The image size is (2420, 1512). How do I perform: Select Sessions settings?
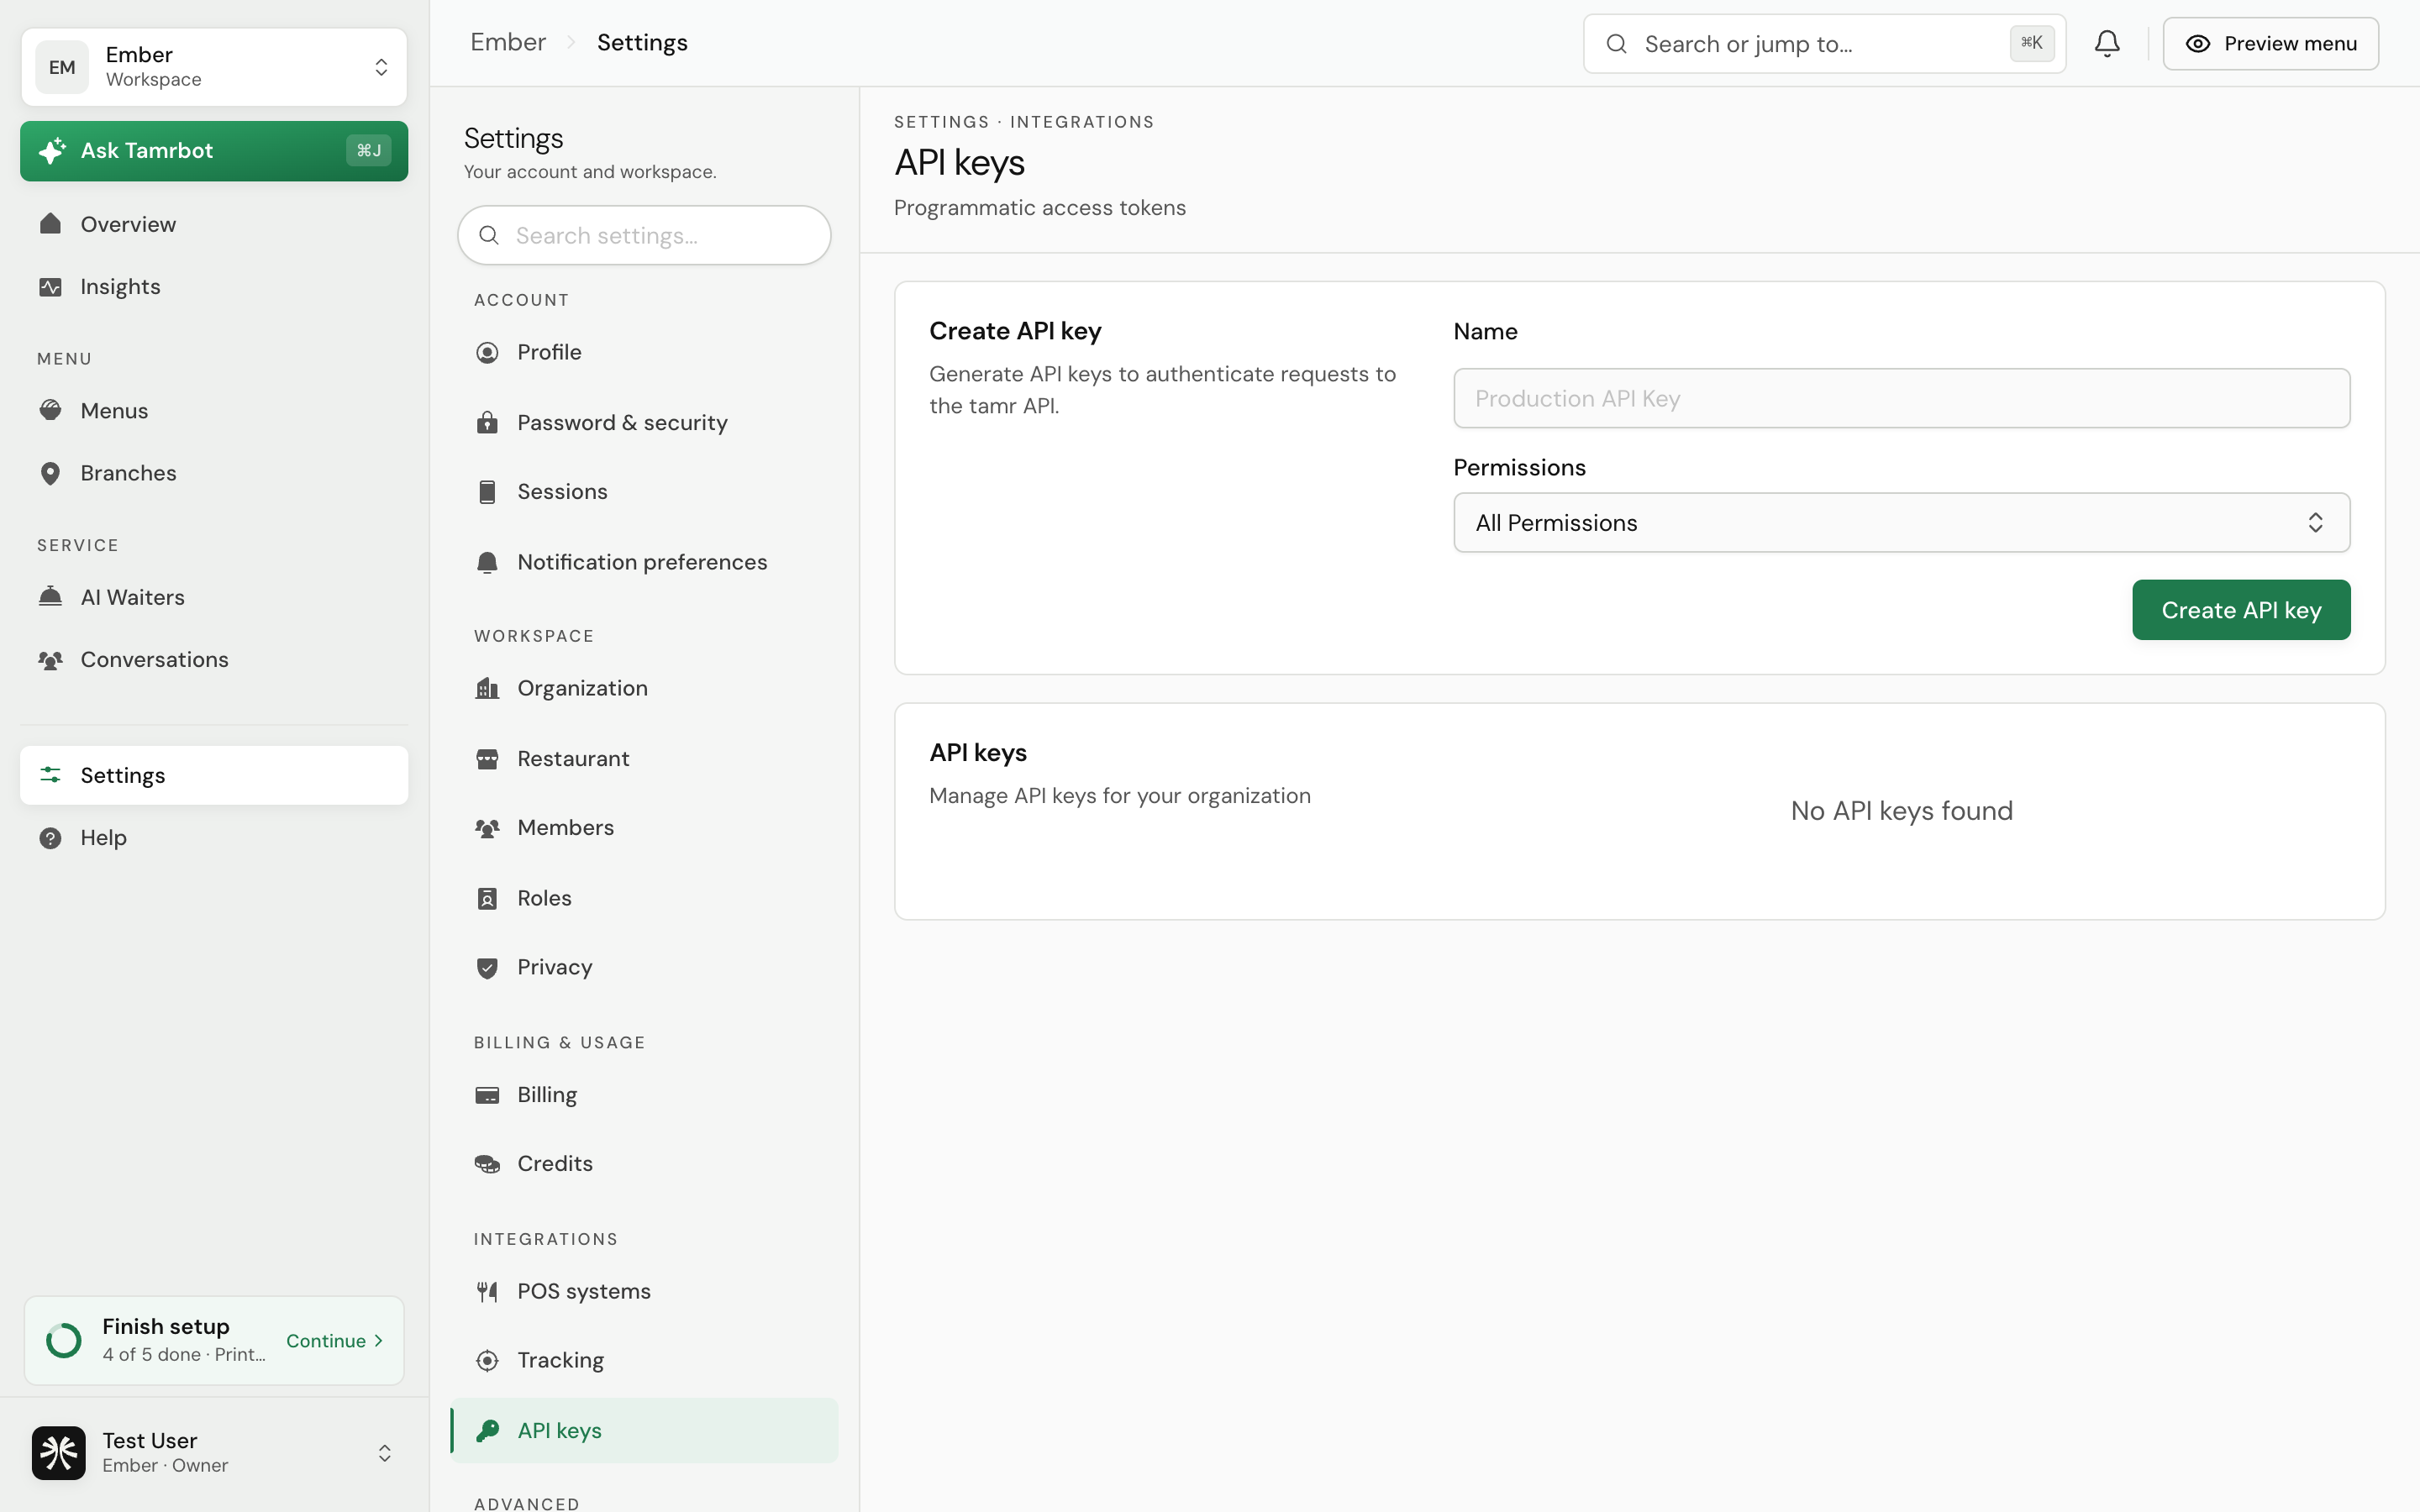644,492
